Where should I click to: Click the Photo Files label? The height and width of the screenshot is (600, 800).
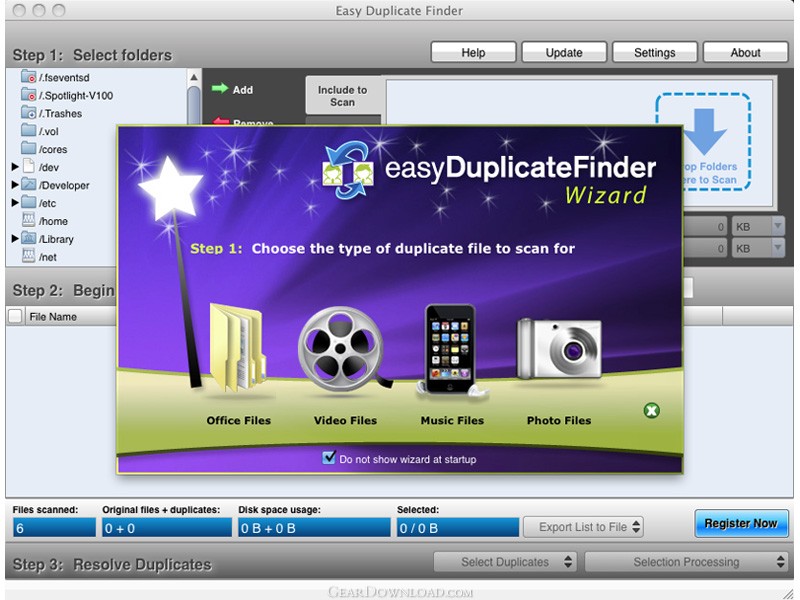[559, 420]
